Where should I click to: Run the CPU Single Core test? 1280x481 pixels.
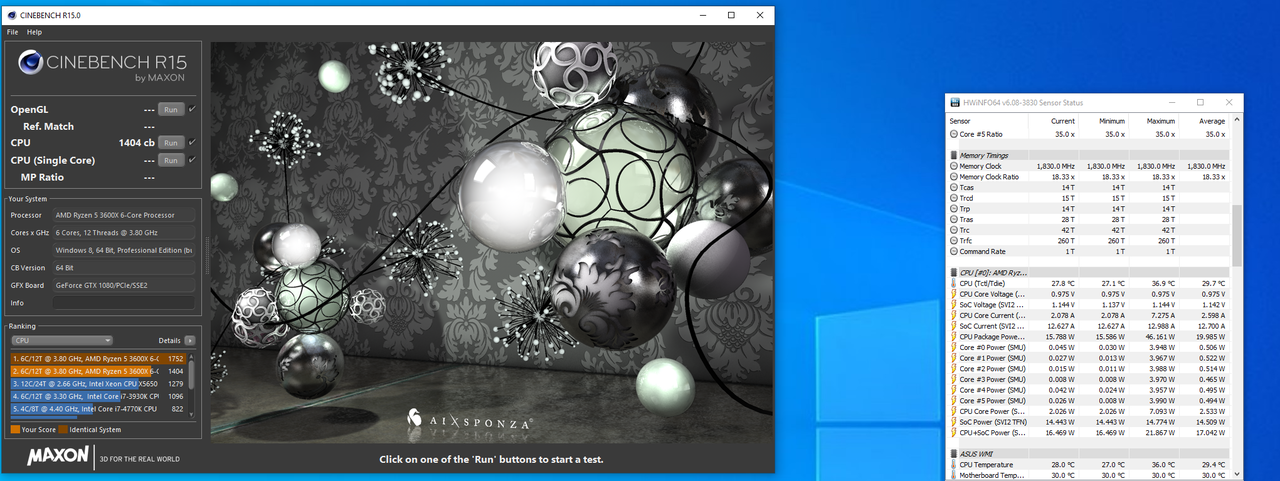171,160
